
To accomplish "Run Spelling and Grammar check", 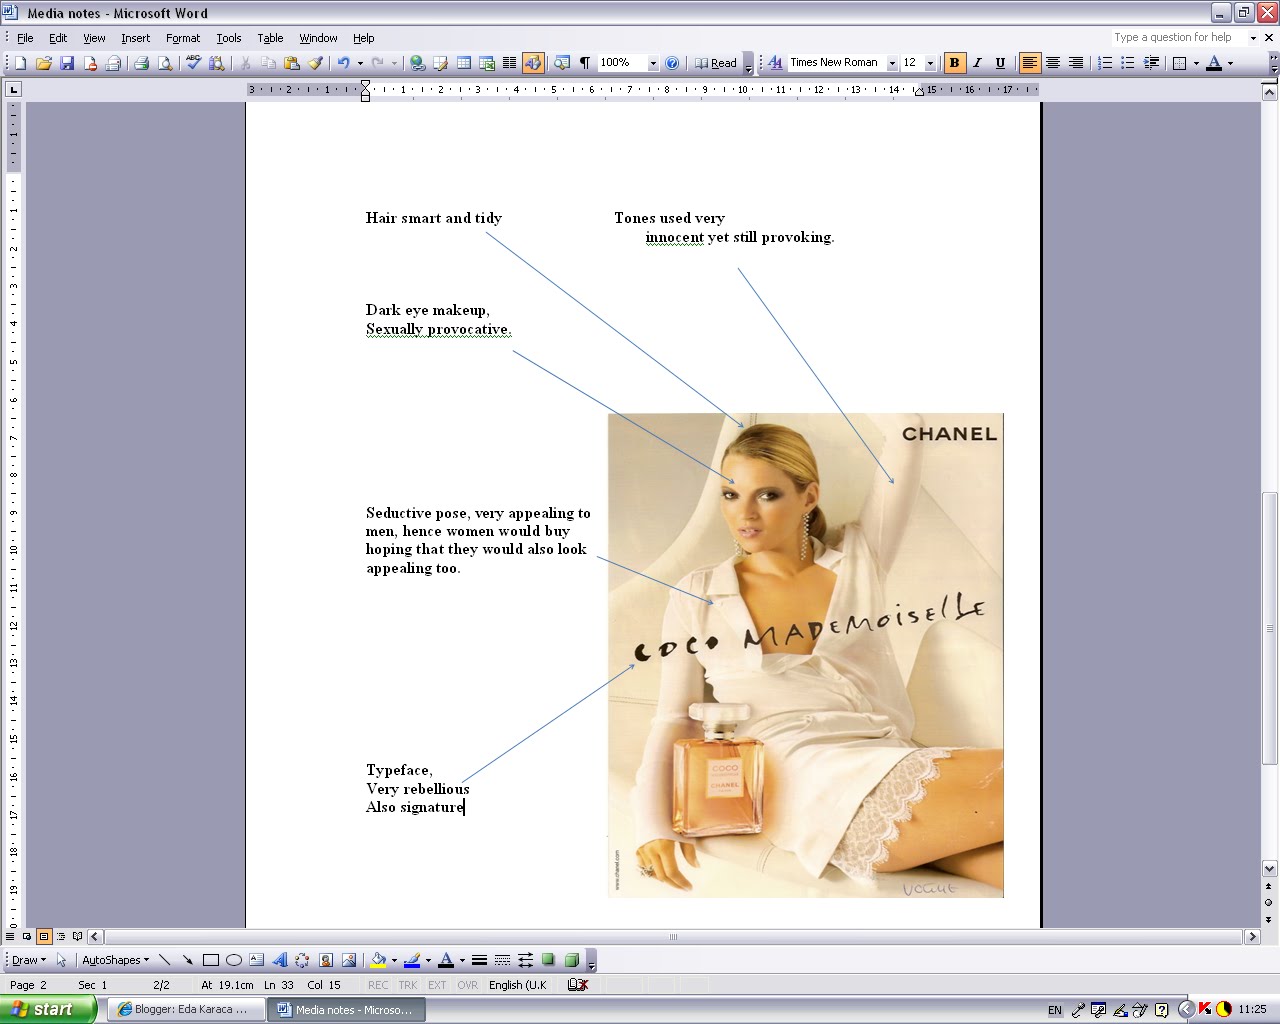I will (194, 63).
